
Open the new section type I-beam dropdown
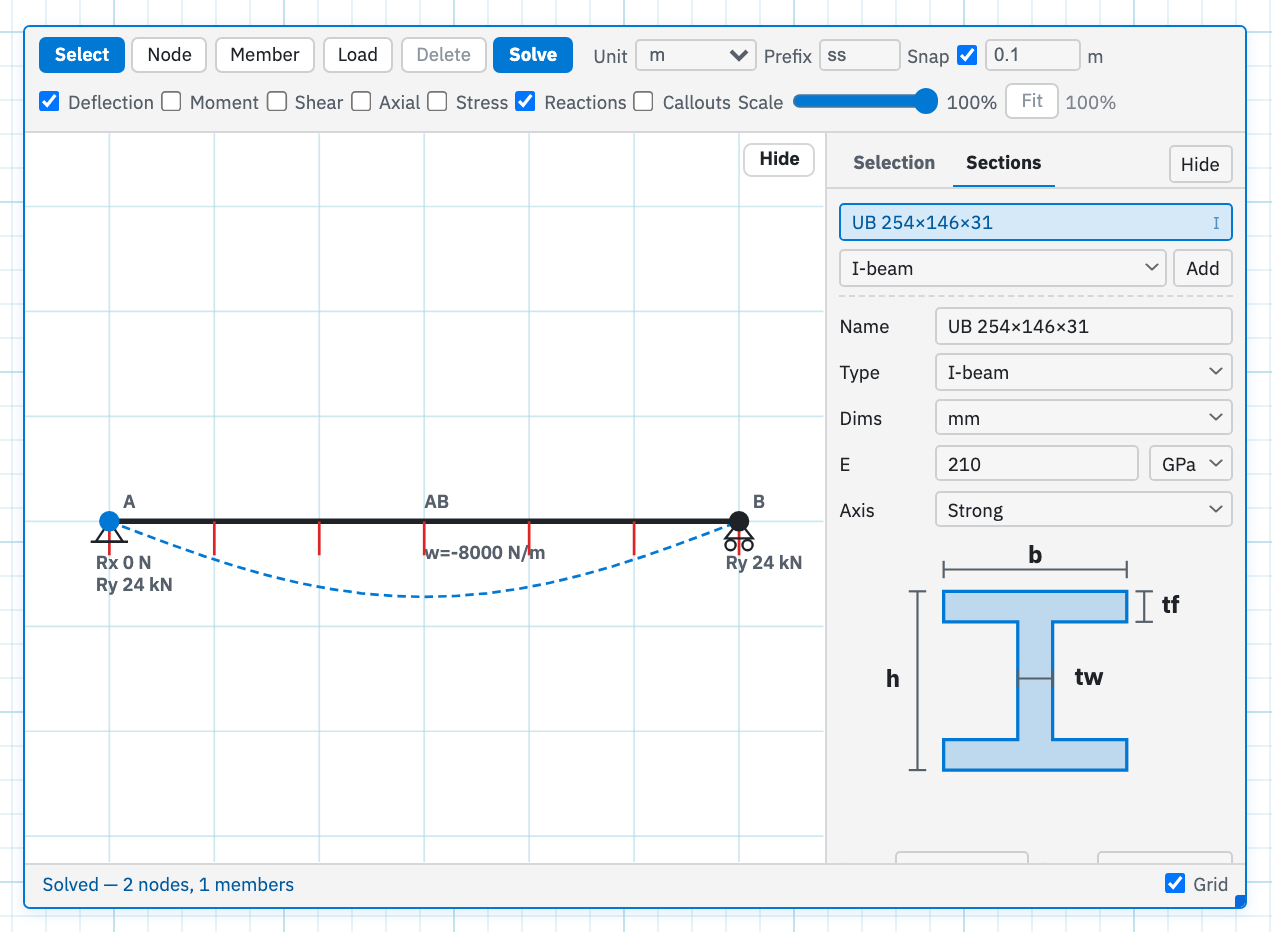1002,268
